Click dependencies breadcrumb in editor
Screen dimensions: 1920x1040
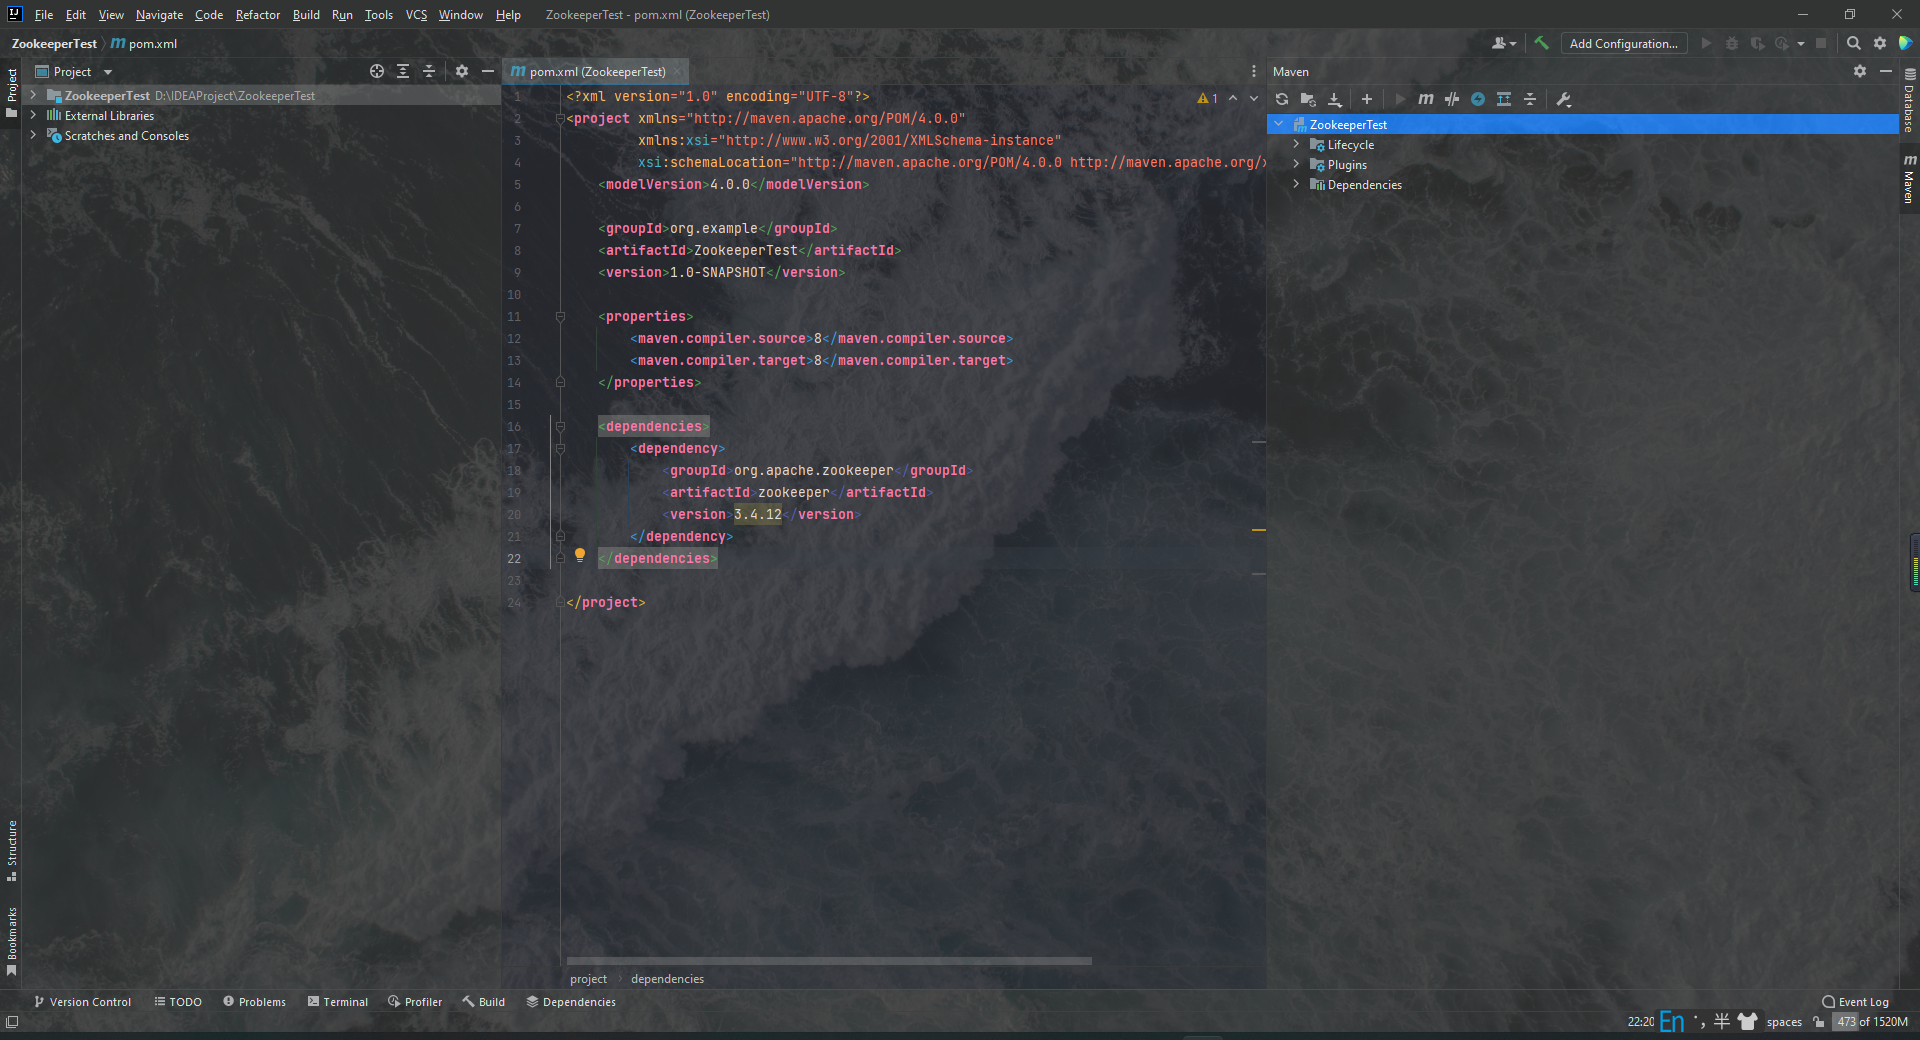coord(667,979)
